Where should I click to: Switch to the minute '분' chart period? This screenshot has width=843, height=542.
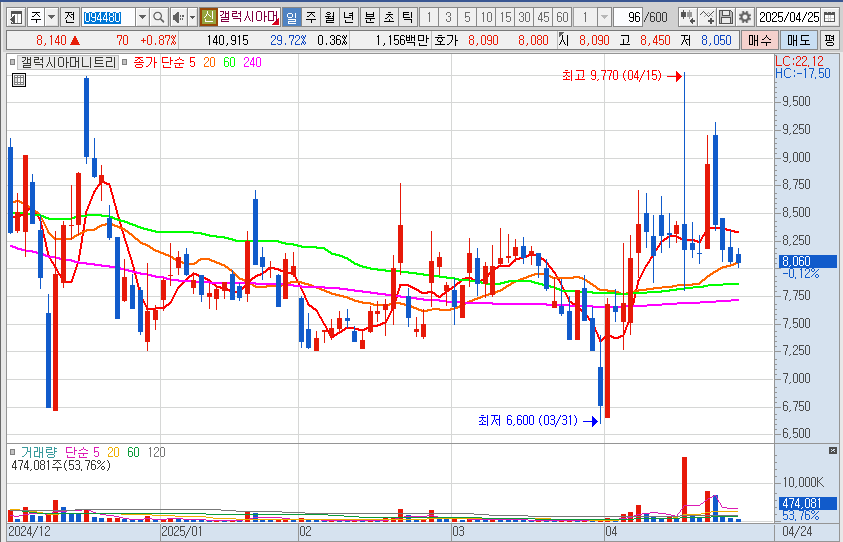tap(370, 18)
